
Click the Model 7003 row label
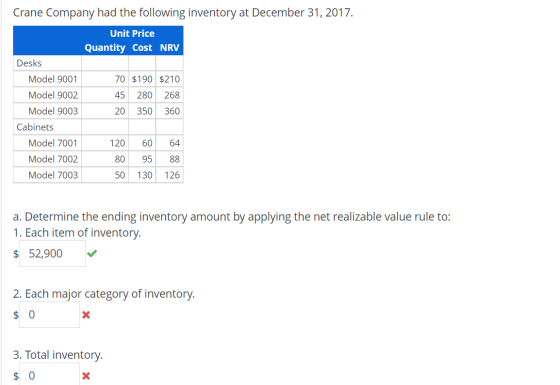[53, 175]
